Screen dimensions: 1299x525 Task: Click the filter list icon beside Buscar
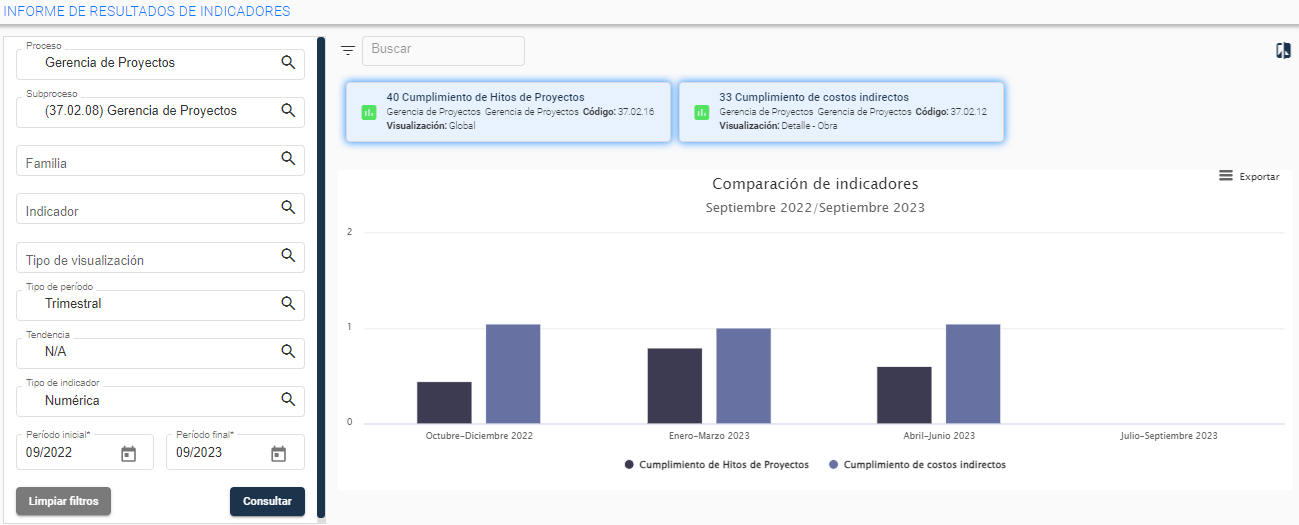point(348,50)
